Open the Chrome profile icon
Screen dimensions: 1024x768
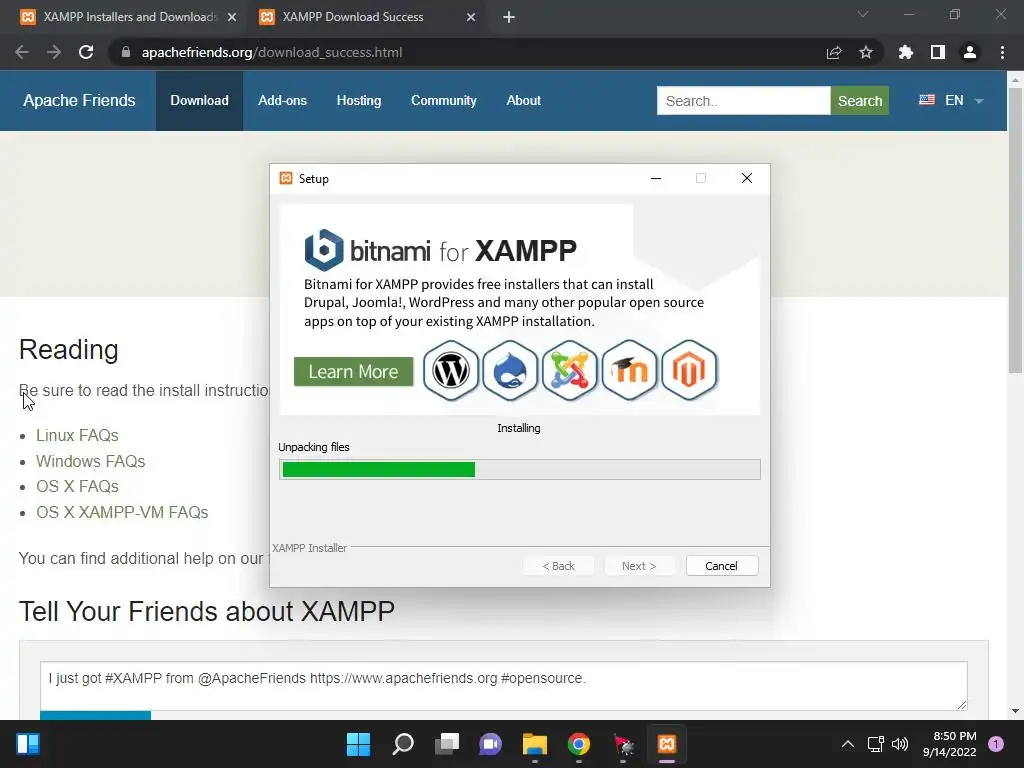pyautogui.click(x=970, y=52)
